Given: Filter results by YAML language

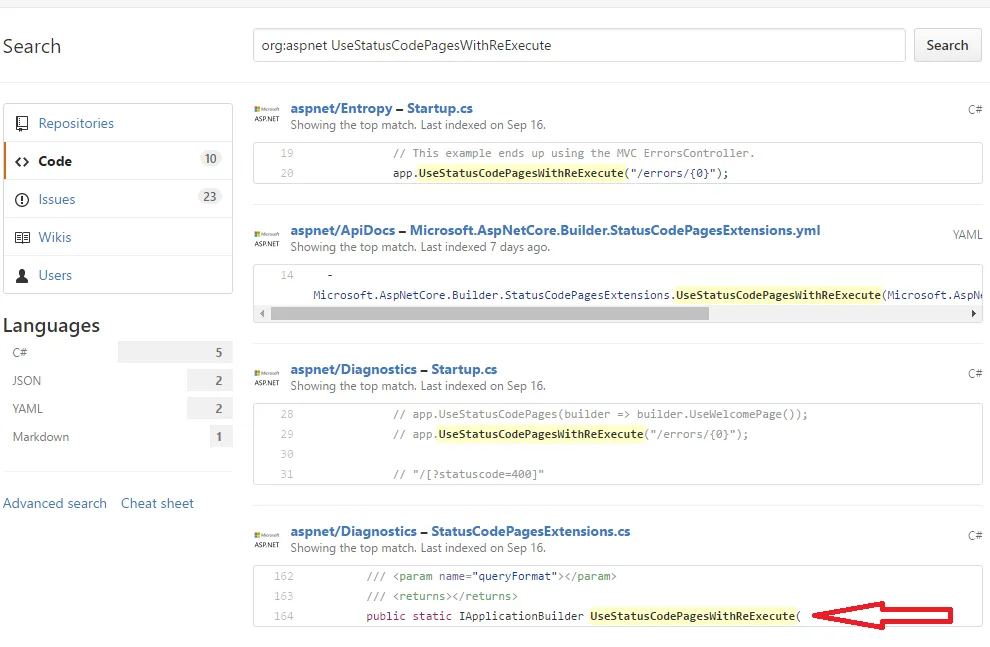Looking at the screenshot, I should click(28, 409).
